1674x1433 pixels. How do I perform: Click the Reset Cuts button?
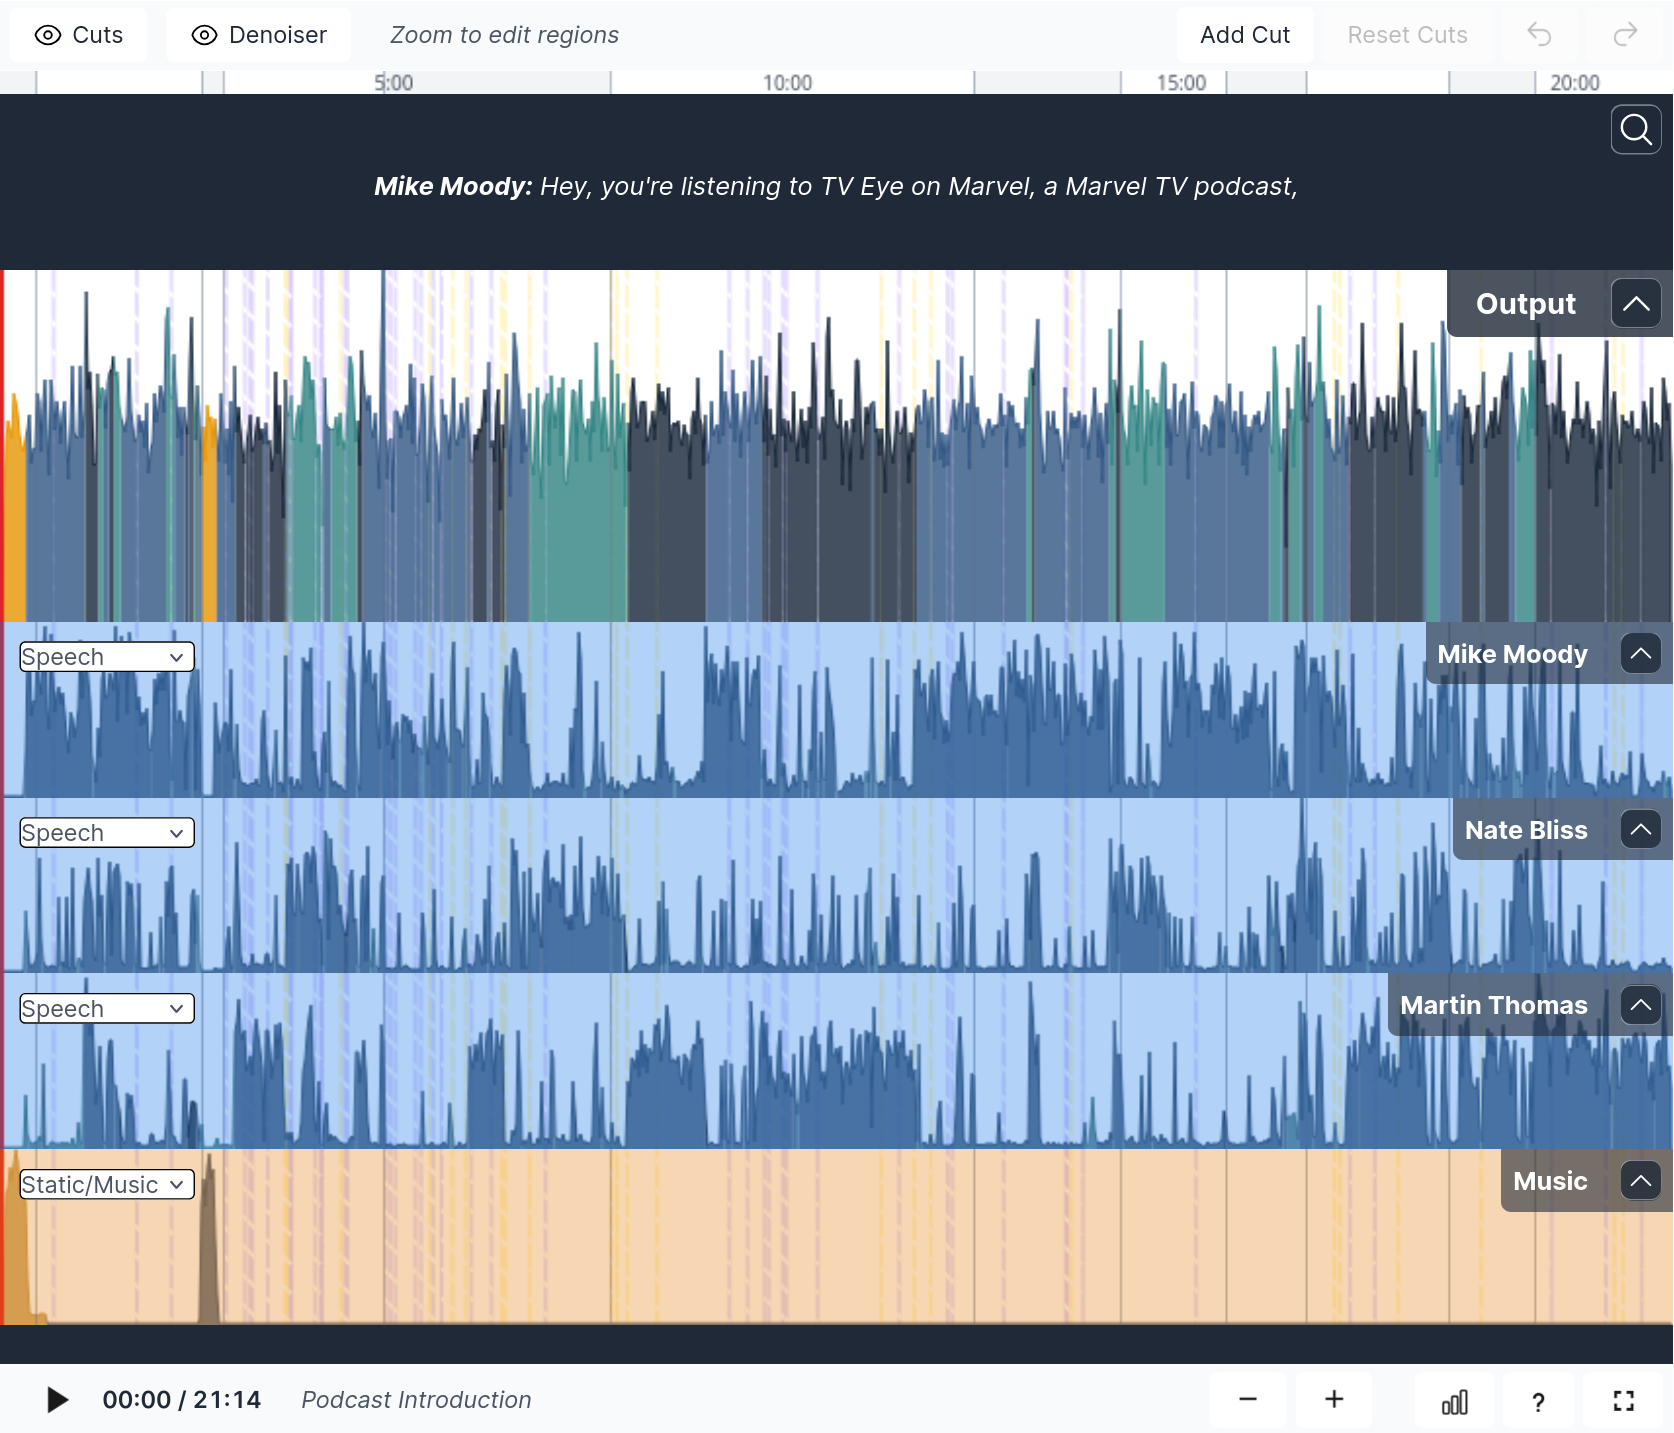tap(1406, 35)
